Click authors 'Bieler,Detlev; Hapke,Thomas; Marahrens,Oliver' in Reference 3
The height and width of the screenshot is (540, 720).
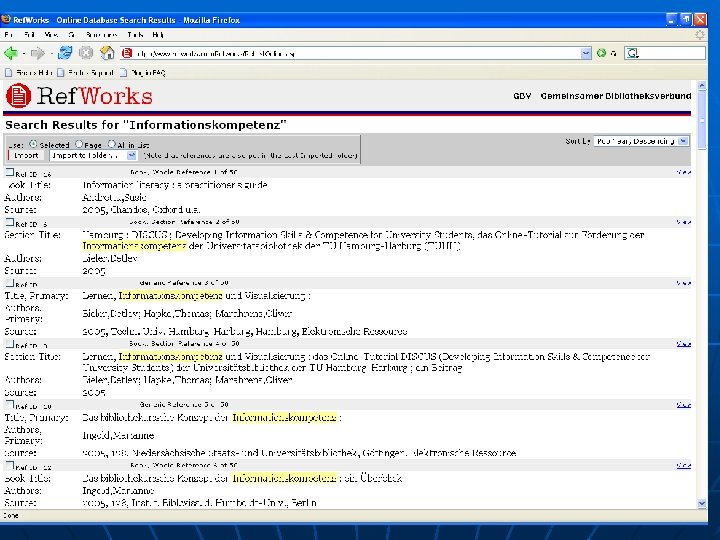(x=187, y=314)
